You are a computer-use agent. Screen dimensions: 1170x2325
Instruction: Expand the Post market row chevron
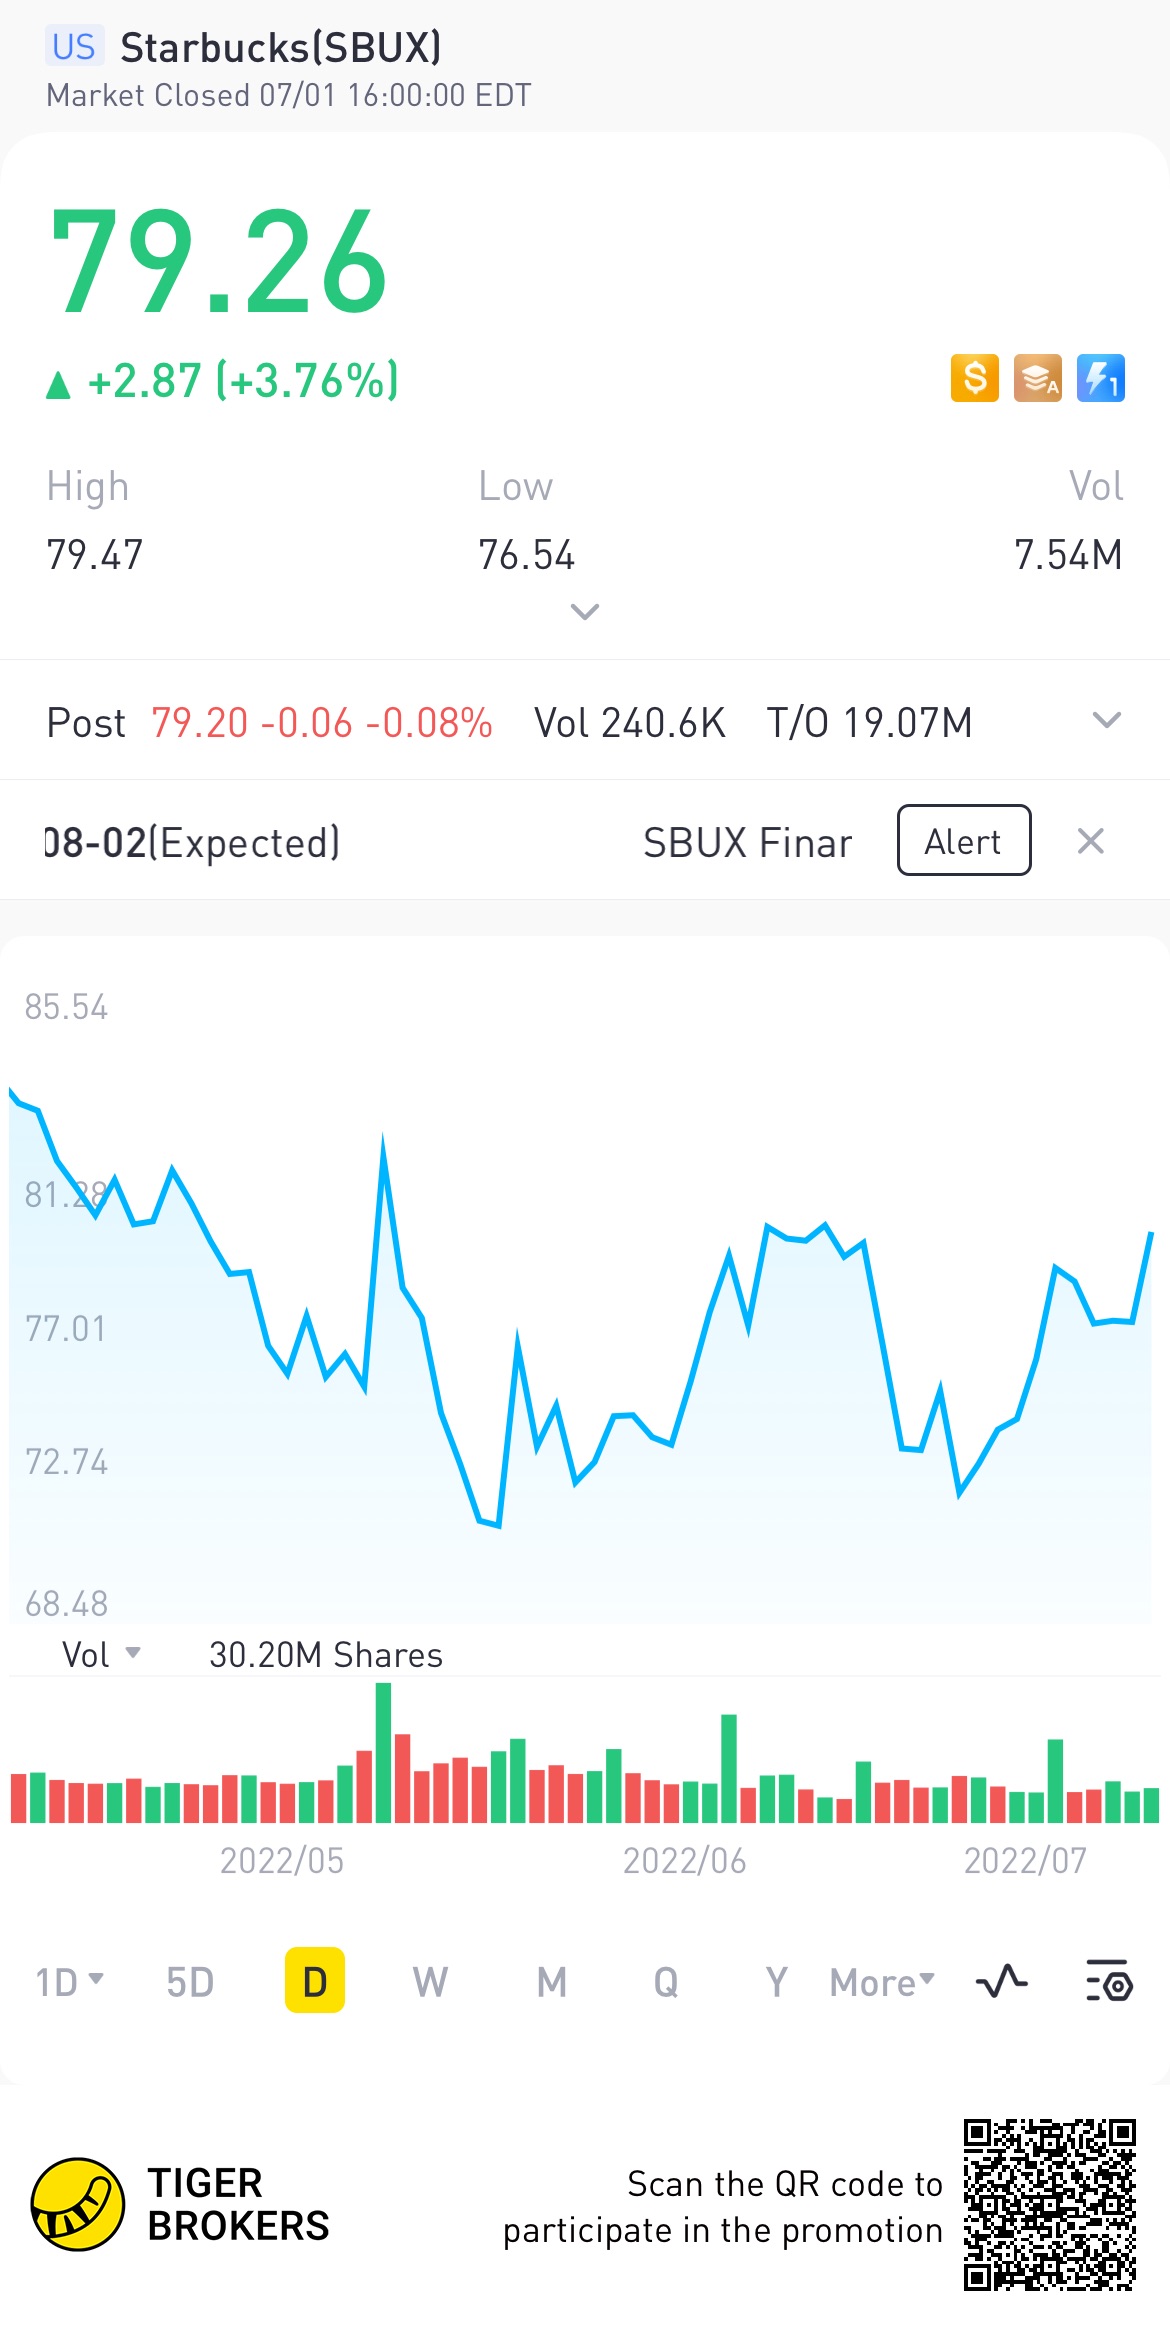tap(1106, 721)
